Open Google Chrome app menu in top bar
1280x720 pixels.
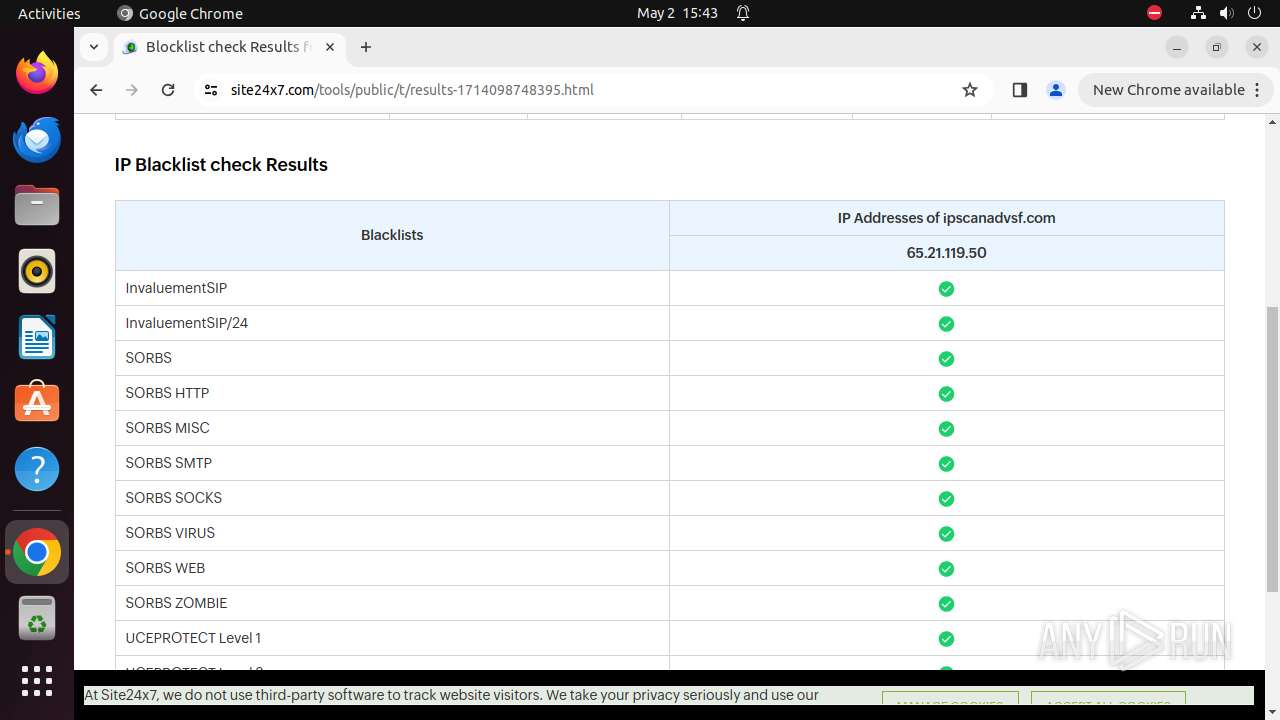click(180, 13)
